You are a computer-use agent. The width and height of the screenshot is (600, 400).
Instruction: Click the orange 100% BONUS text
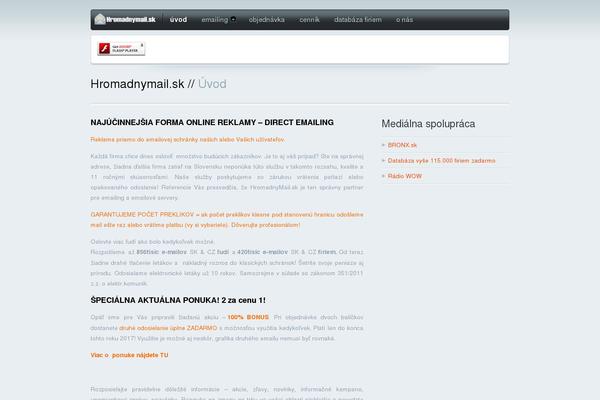(x=248, y=317)
